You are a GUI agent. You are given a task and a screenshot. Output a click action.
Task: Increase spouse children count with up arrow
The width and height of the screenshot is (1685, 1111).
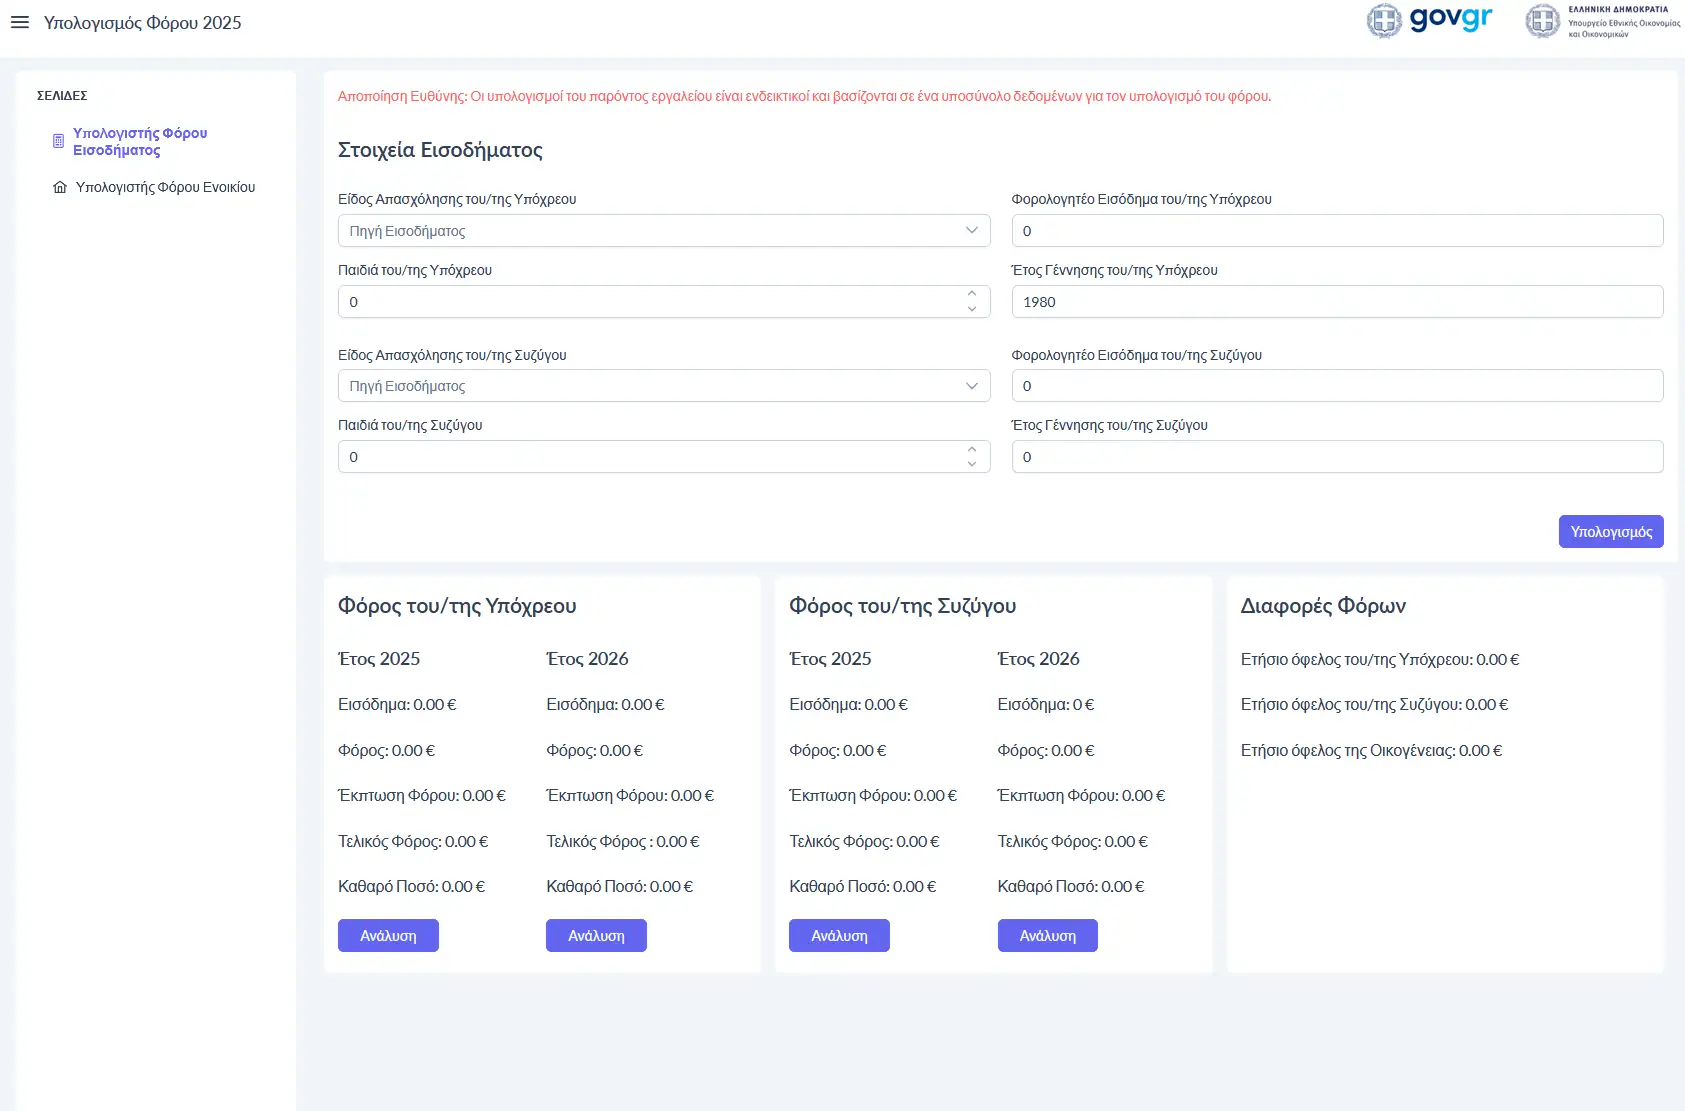coord(971,449)
